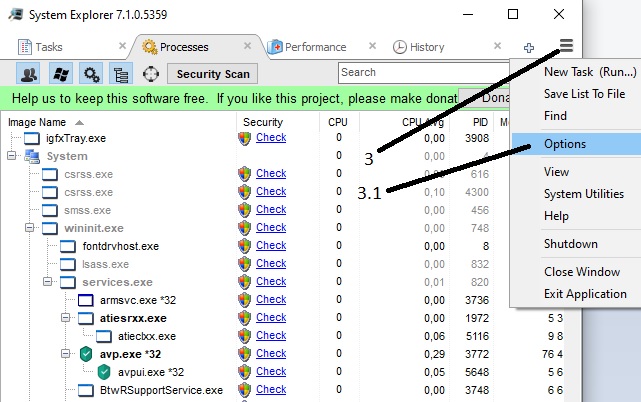Switch to the Performance tab
The image size is (641, 402).
pyautogui.click(x=316, y=47)
